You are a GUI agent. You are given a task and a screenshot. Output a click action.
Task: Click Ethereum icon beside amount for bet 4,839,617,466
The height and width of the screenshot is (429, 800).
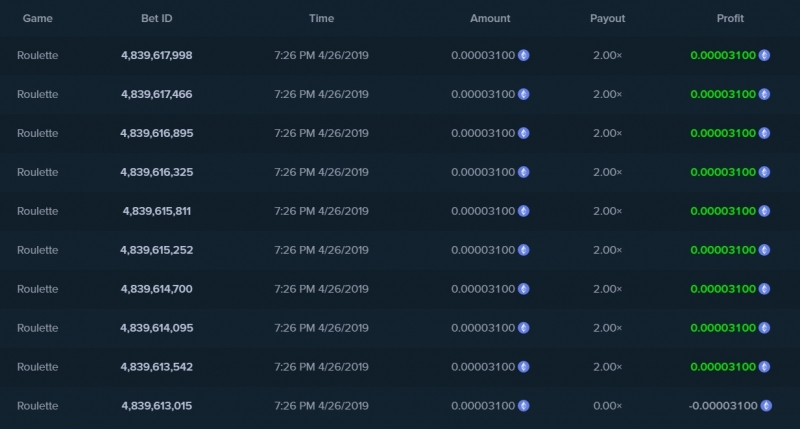523,94
